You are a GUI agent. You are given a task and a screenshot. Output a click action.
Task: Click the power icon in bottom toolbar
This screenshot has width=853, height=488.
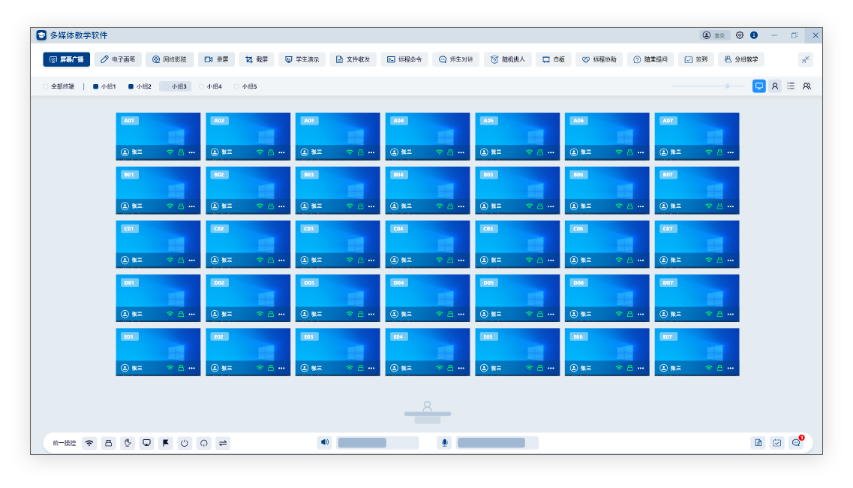point(185,443)
